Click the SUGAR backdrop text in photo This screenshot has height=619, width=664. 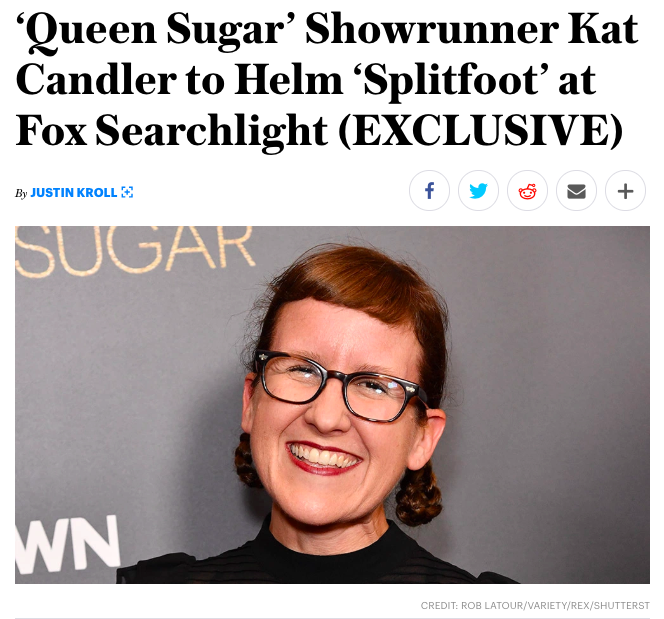pos(135,250)
